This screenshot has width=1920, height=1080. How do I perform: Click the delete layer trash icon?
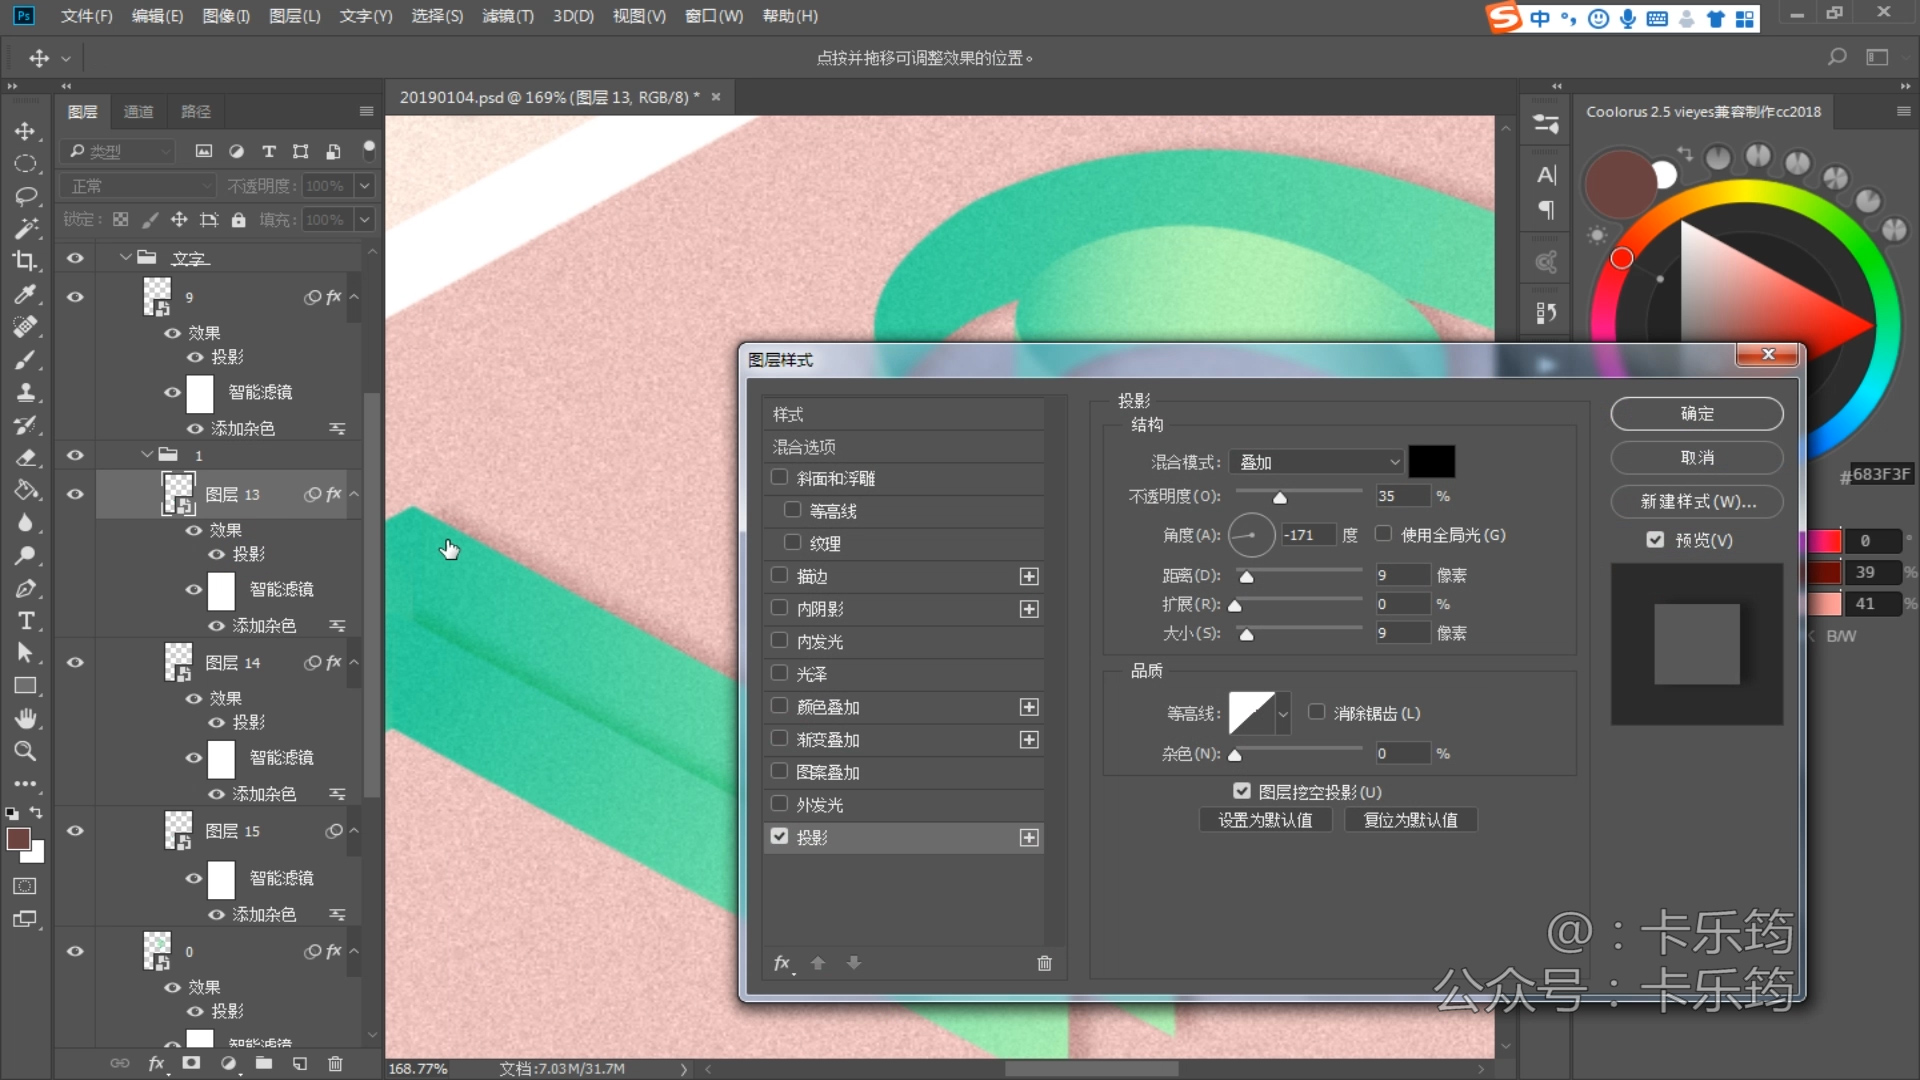[x=335, y=1063]
